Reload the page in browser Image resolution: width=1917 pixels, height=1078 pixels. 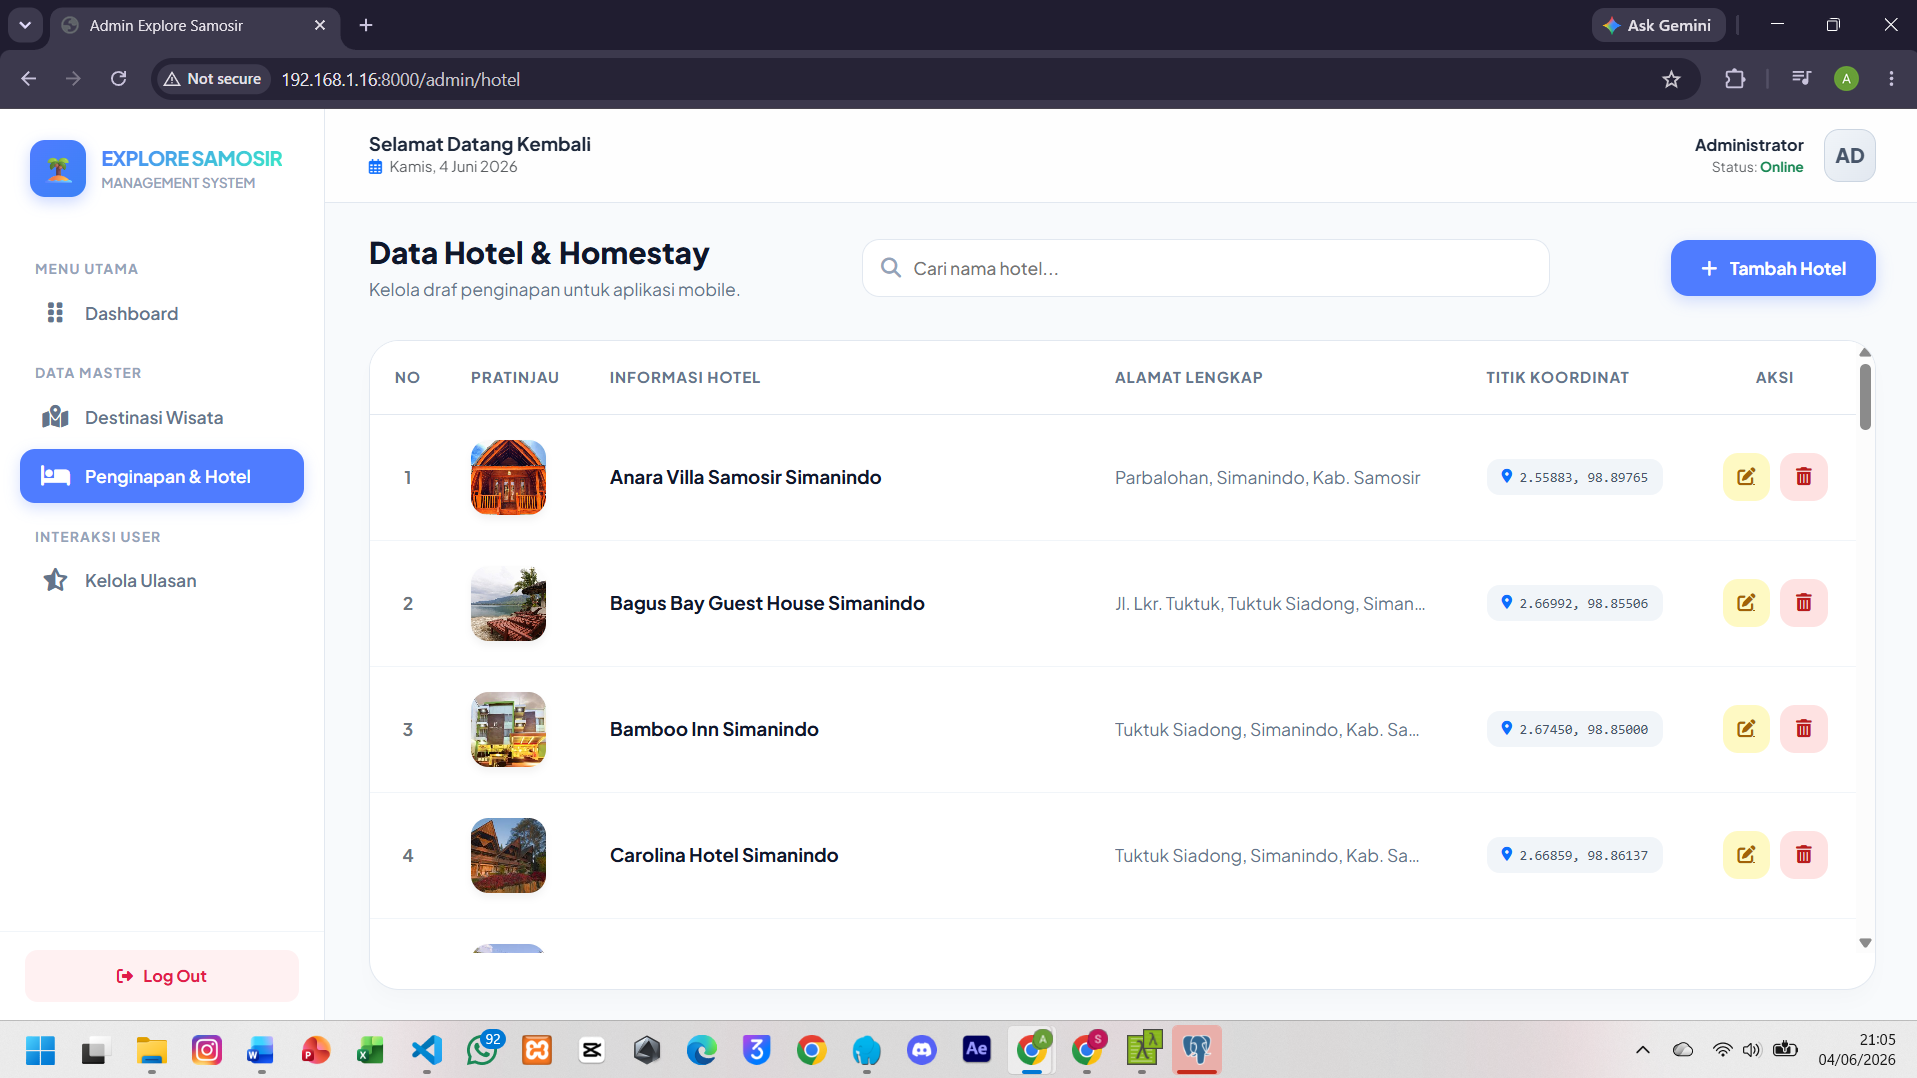tap(118, 79)
